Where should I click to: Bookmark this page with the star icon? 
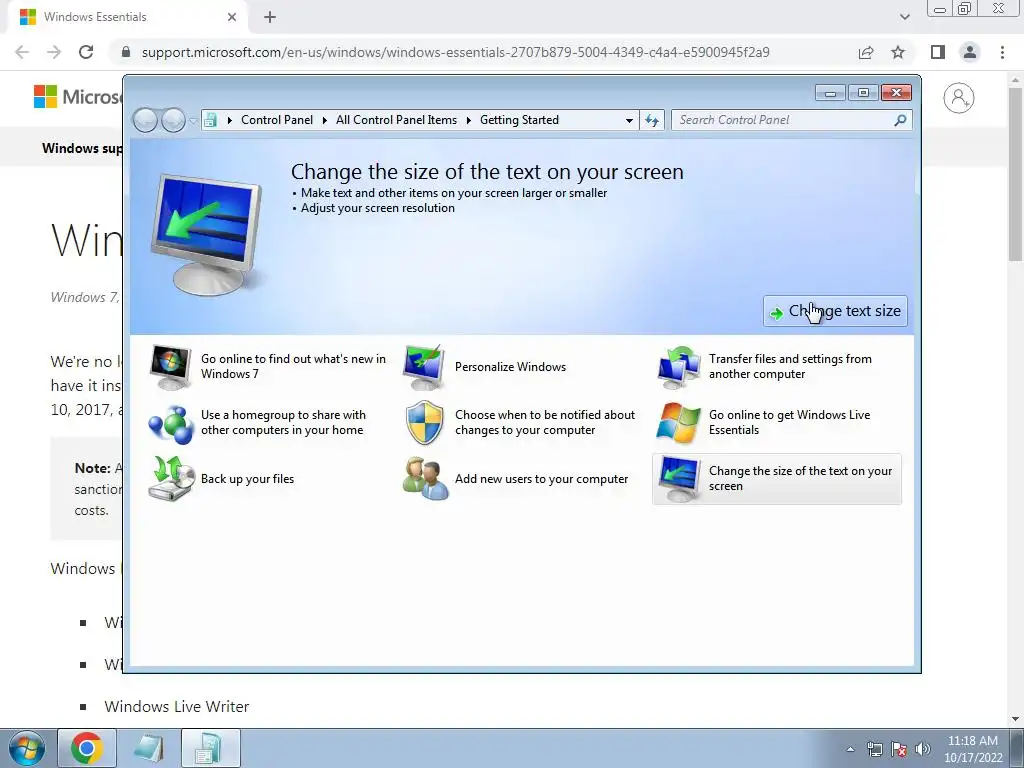[898, 52]
